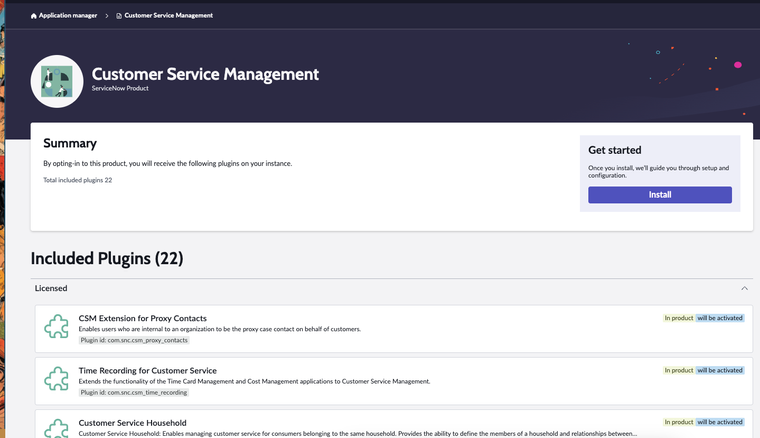Image resolution: width=760 pixels, height=438 pixels.
Task: Click will be activated badge for Customer Service Household
Action: pos(720,422)
